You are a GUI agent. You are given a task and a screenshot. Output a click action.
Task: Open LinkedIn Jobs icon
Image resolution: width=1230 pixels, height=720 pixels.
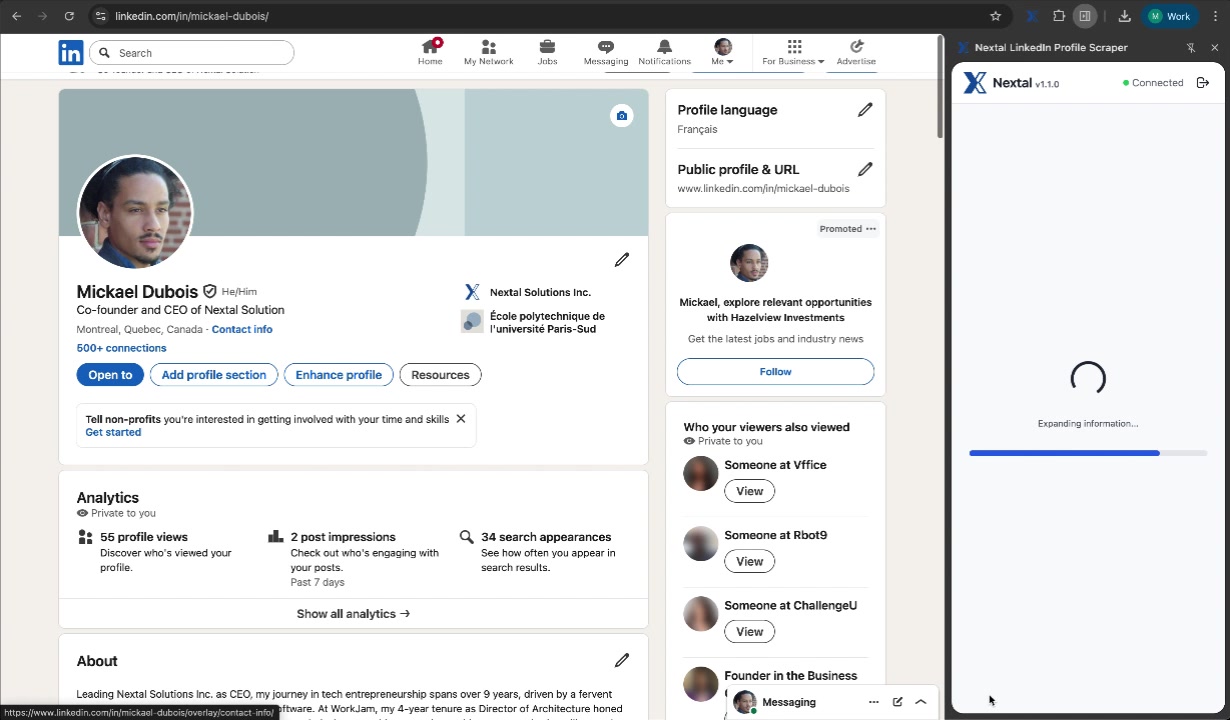coord(547,46)
